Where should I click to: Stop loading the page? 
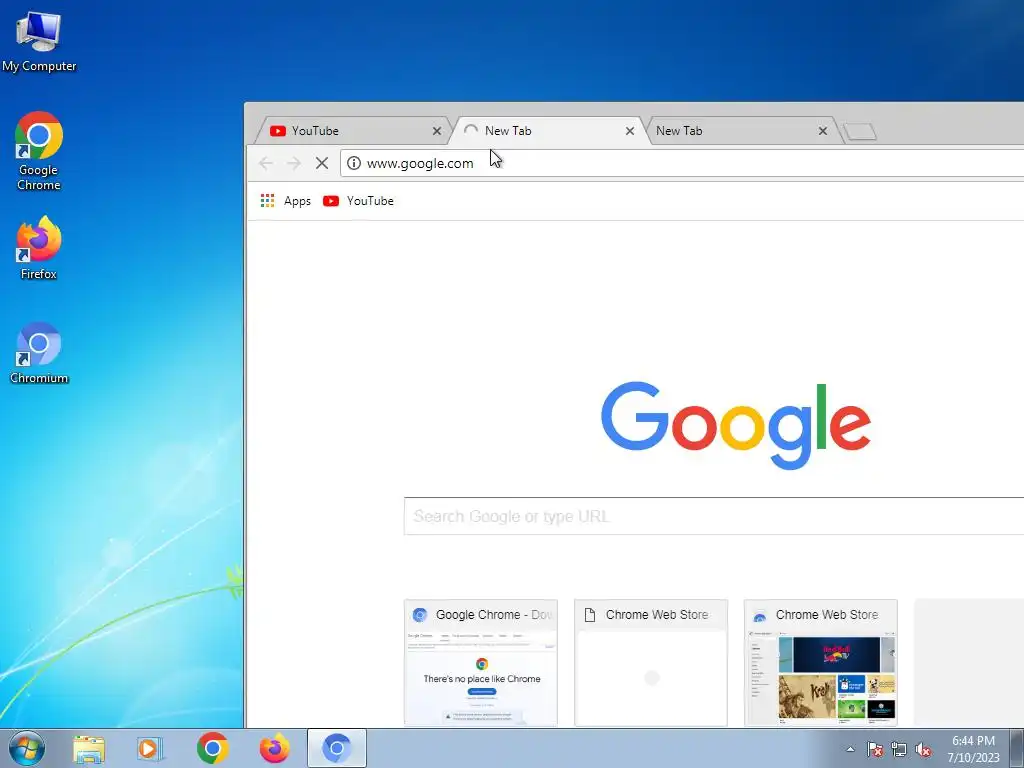322,163
